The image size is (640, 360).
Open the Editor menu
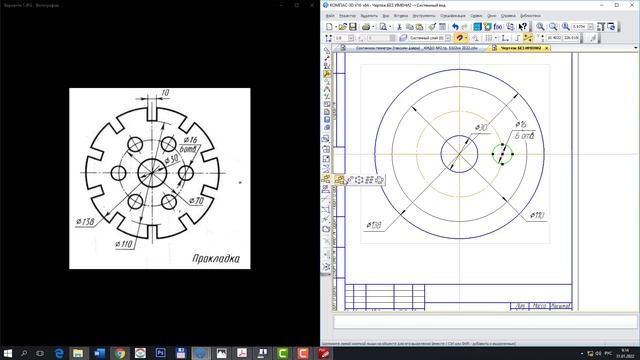pos(347,16)
